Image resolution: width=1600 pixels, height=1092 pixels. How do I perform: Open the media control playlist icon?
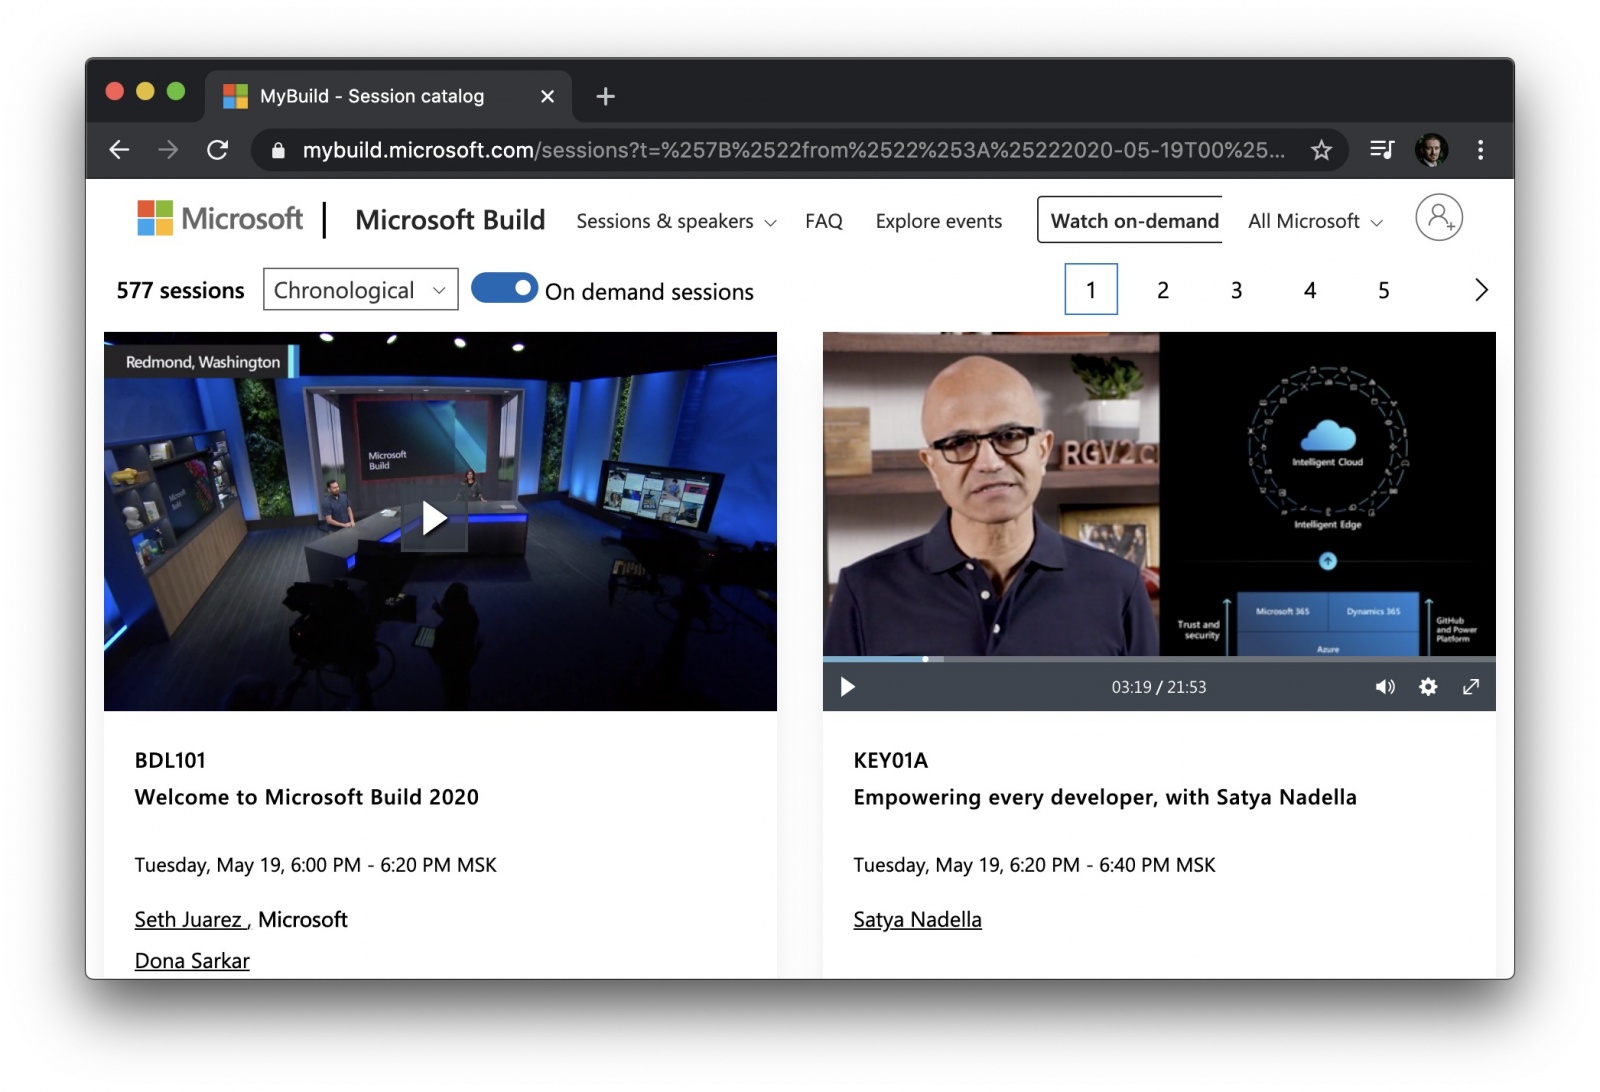click(x=1382, y=150)
